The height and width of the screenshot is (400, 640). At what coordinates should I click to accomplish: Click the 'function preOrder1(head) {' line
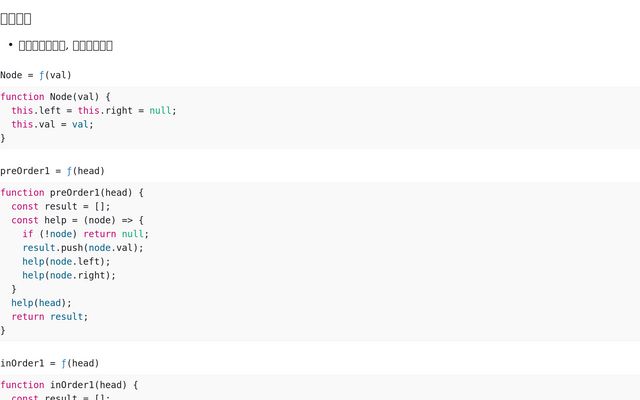click(x=72, y=192)
